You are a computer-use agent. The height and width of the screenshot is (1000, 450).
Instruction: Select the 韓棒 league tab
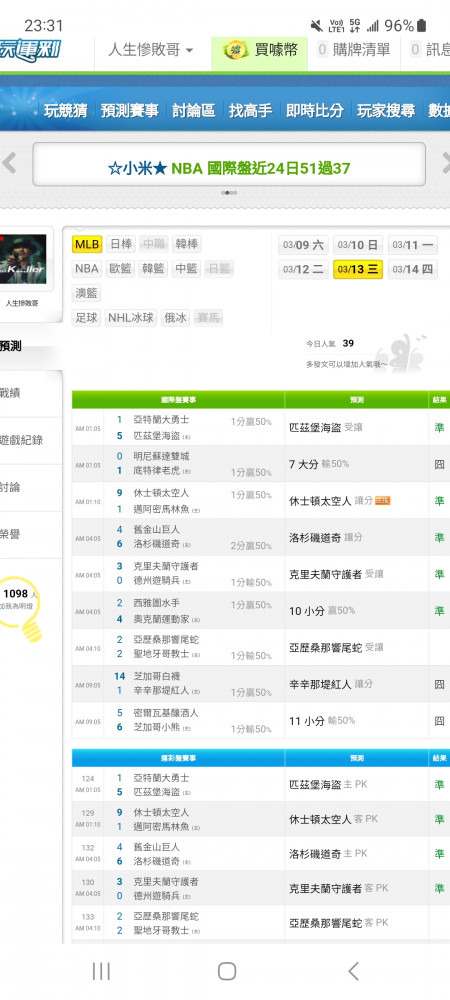pyautogui.click(x=187, y=244)
